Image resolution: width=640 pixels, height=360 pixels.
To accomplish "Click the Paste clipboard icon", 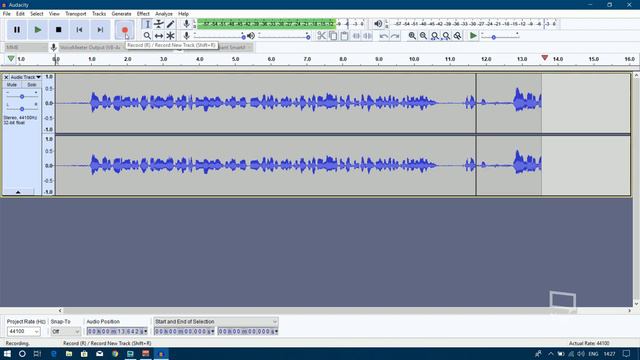I will [344, 36].
